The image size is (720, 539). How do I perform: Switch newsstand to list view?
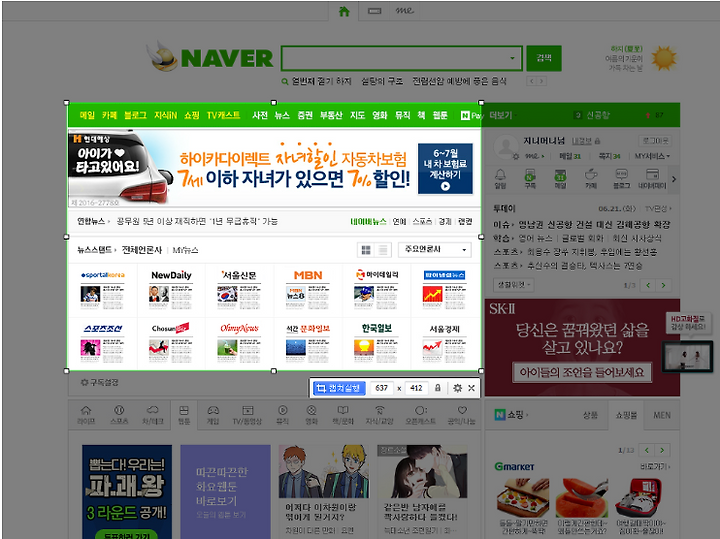[382, 250]
